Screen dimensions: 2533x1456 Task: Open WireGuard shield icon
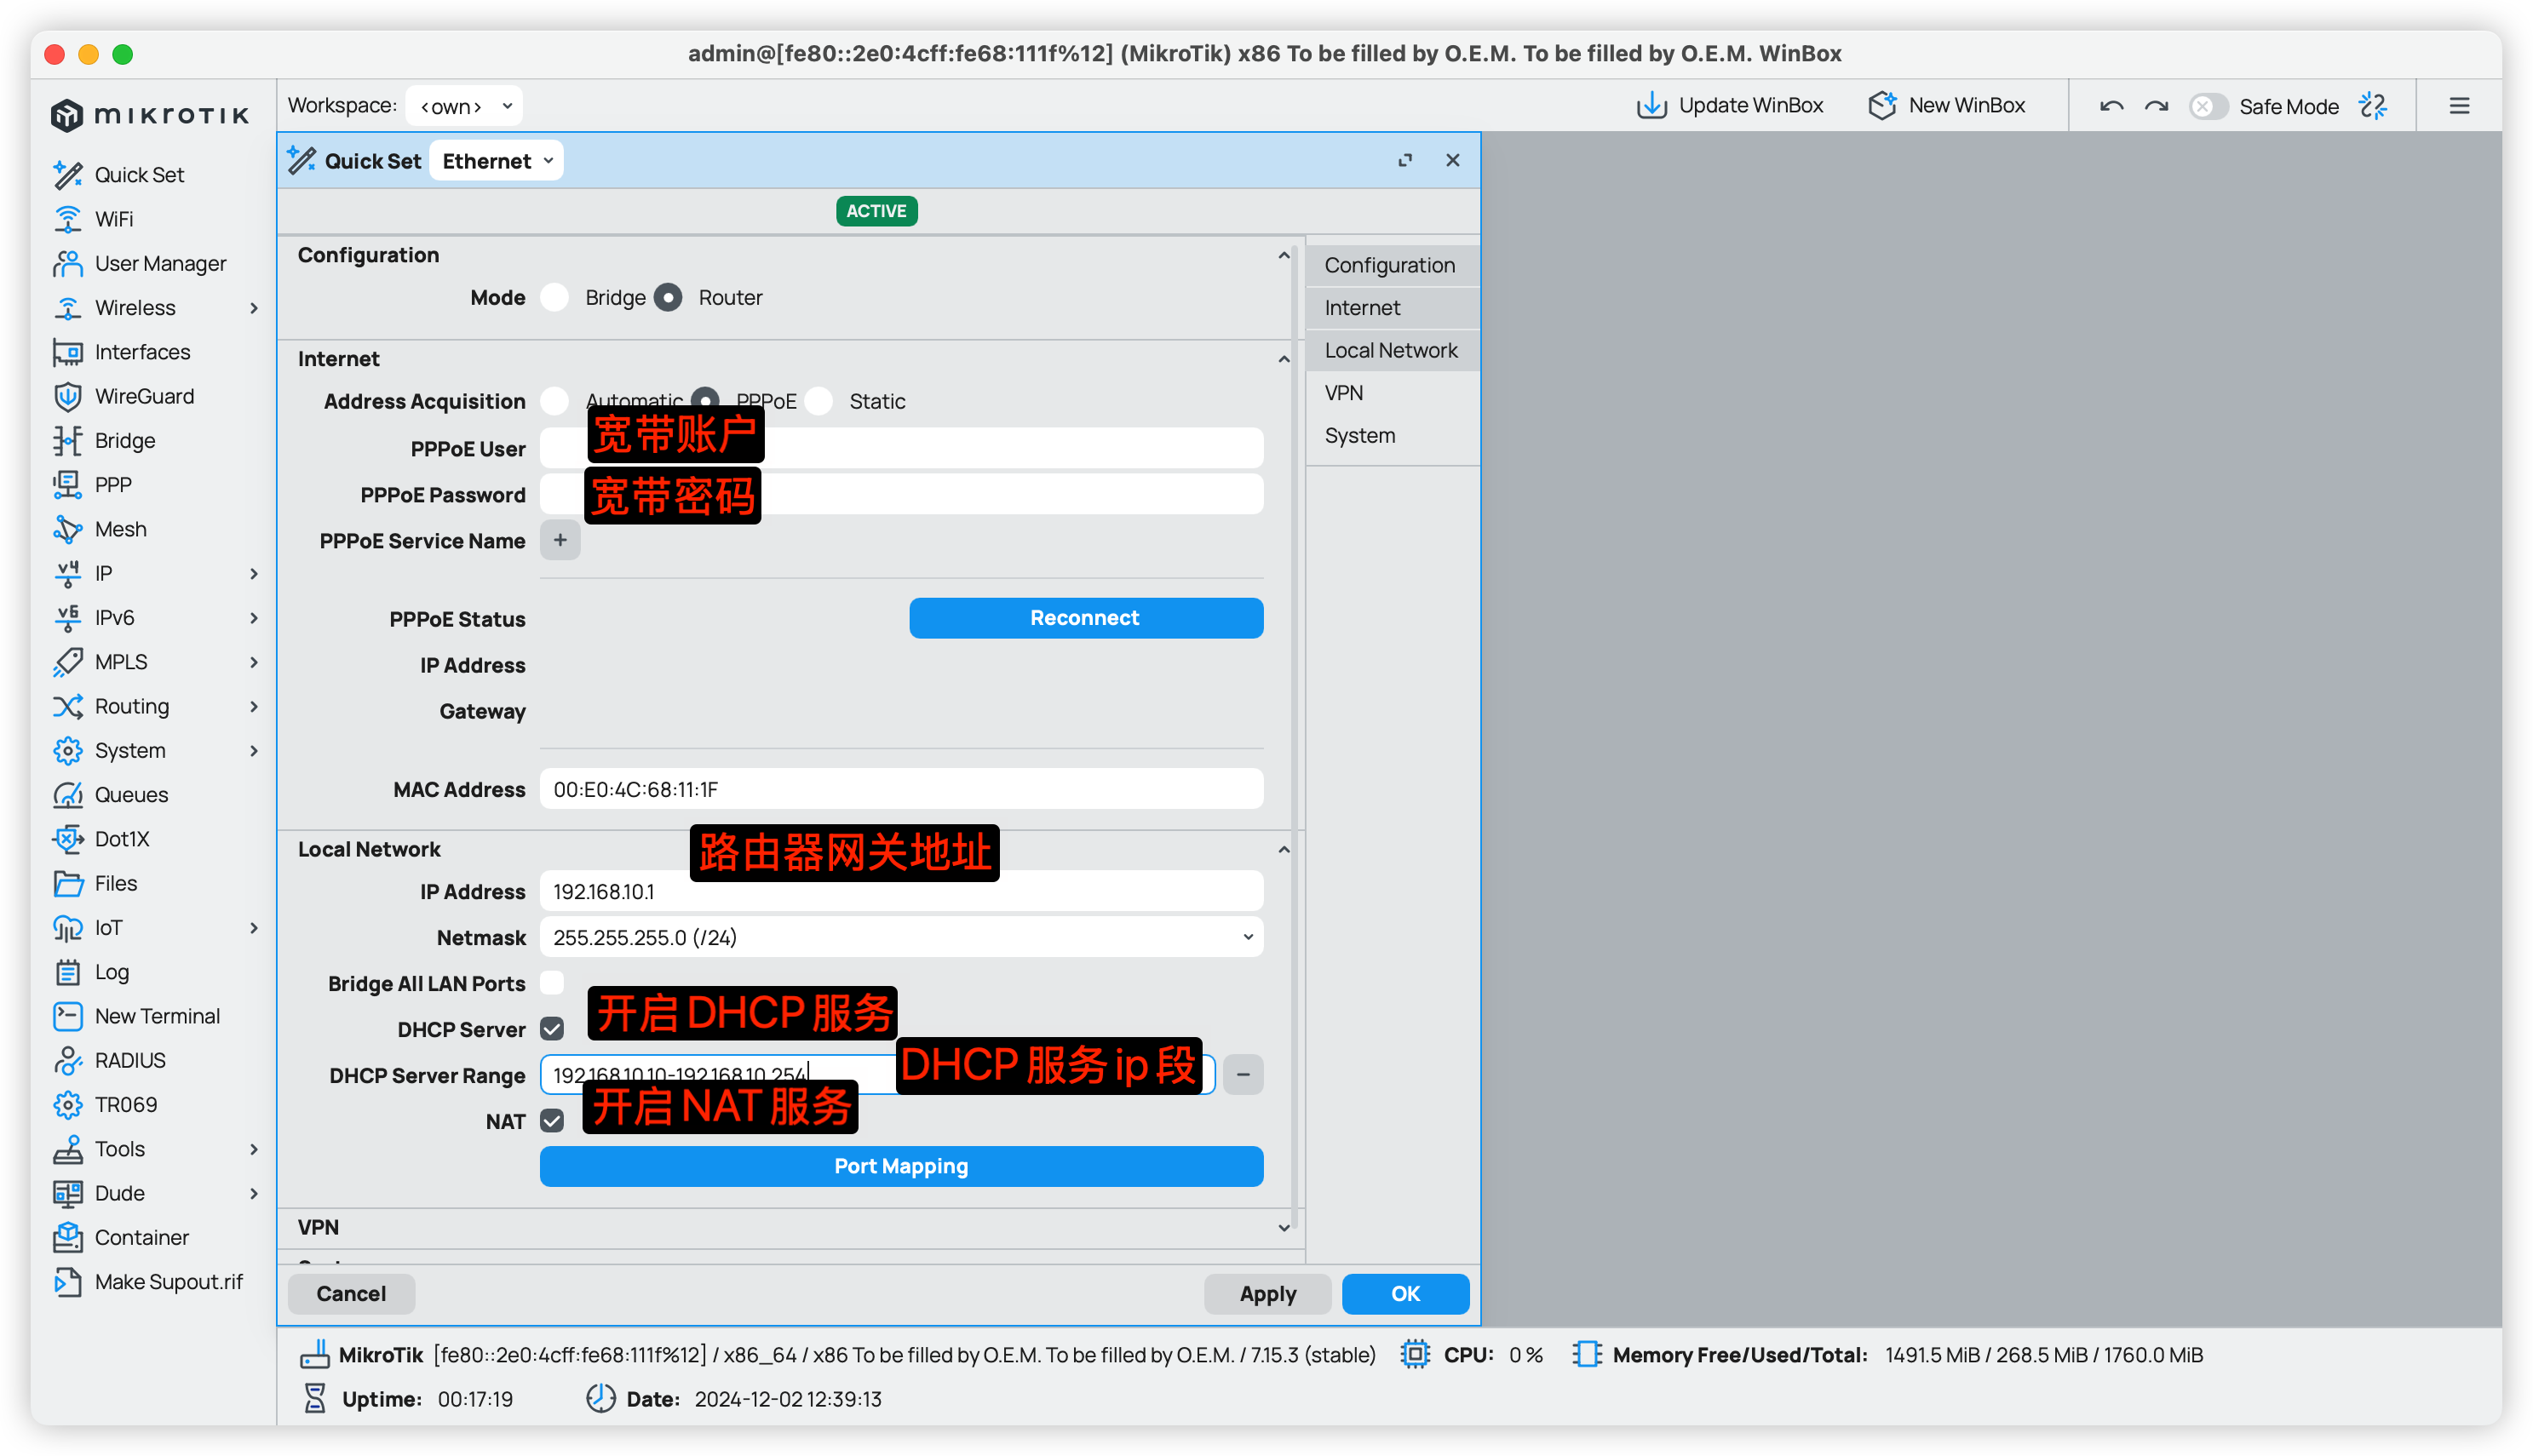(x=67, y=396)
